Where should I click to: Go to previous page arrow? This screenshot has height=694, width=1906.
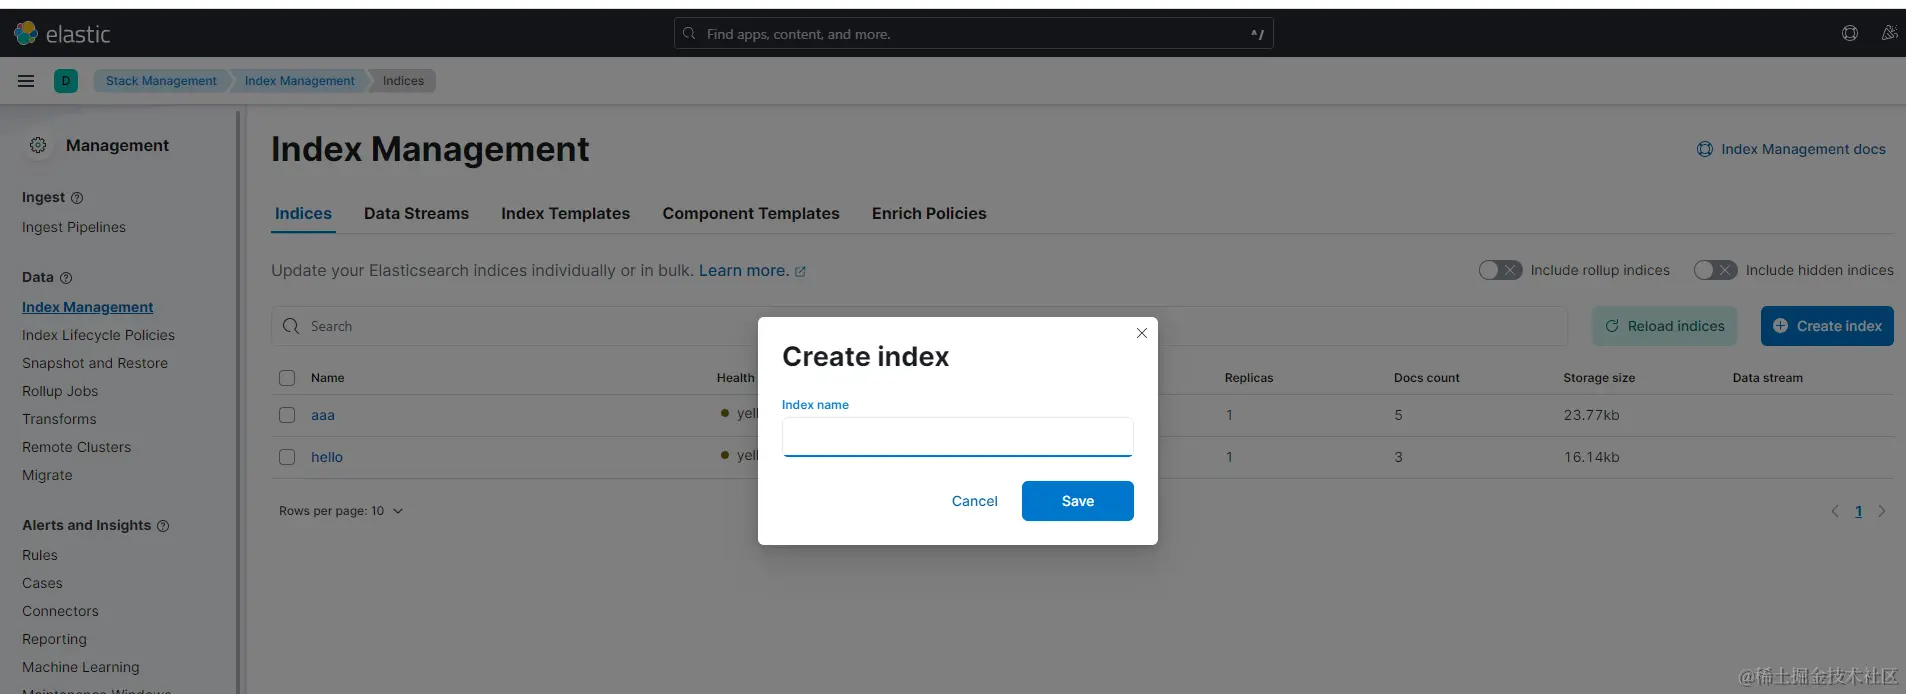point(1835,511)
